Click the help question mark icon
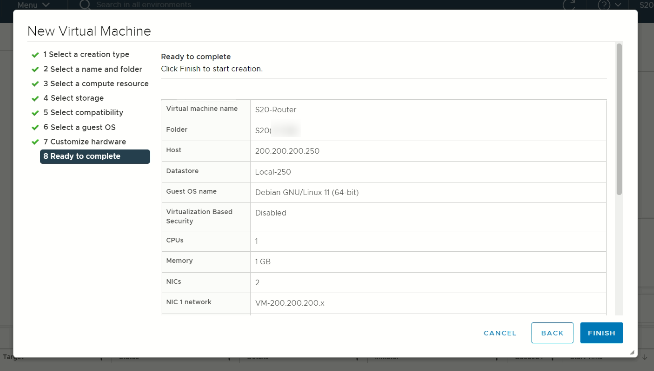The width and height of the screenshot is (654, 371). 604,5
